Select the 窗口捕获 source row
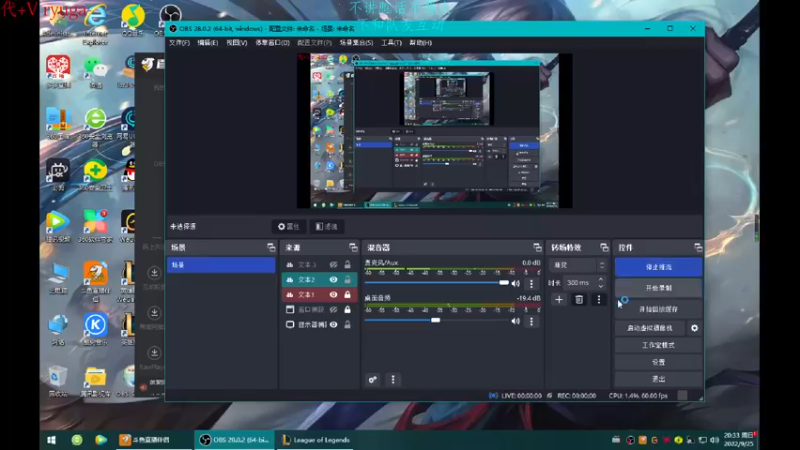800x450 pixels. pyautogui.click(x=319, y=309)
